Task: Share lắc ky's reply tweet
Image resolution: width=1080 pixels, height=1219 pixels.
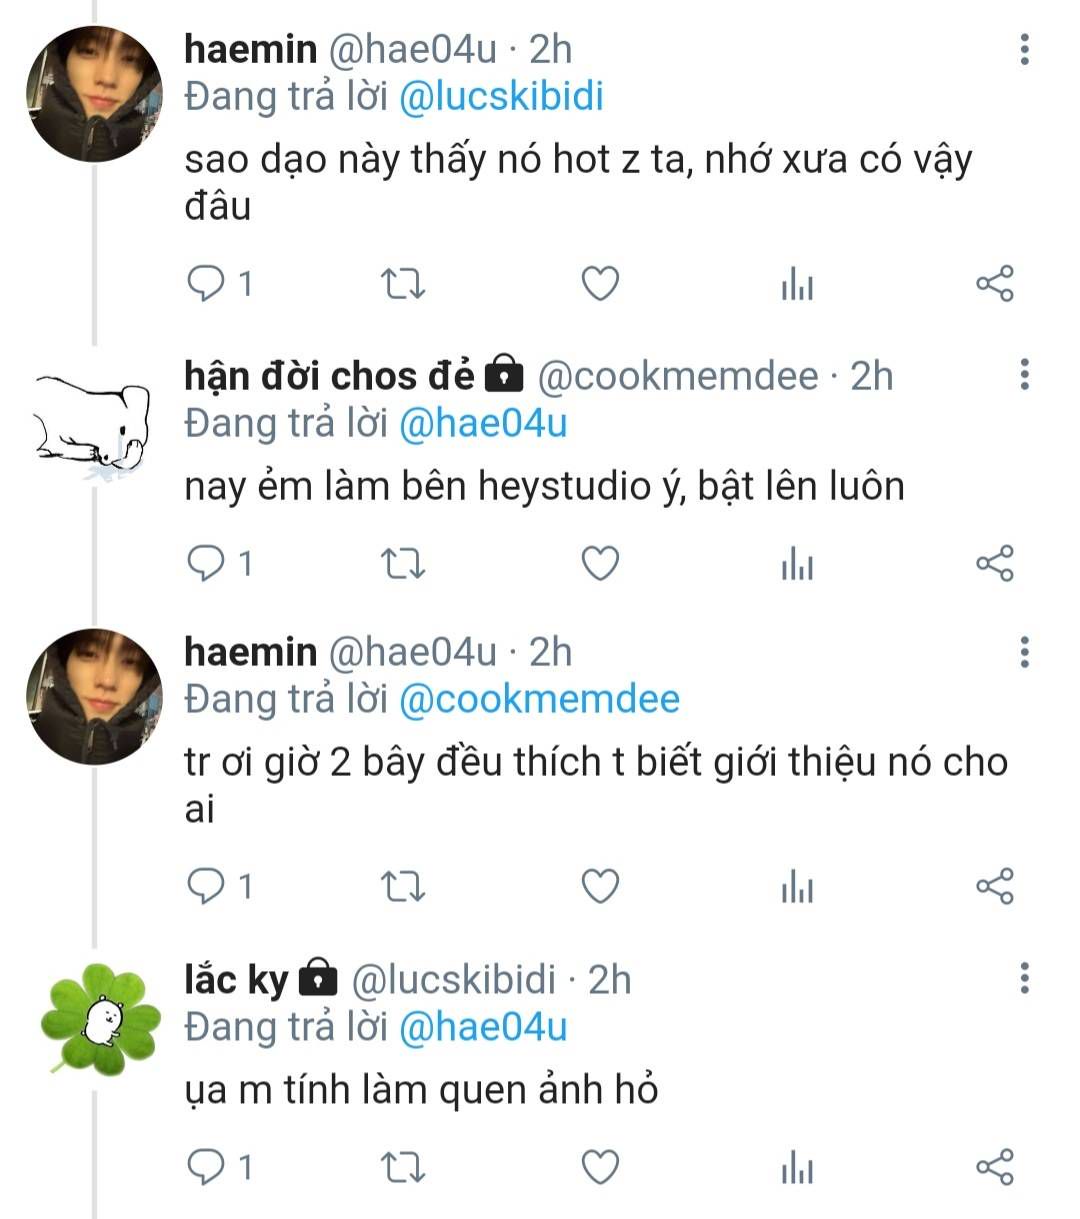Action: [x=994, y=1167]
